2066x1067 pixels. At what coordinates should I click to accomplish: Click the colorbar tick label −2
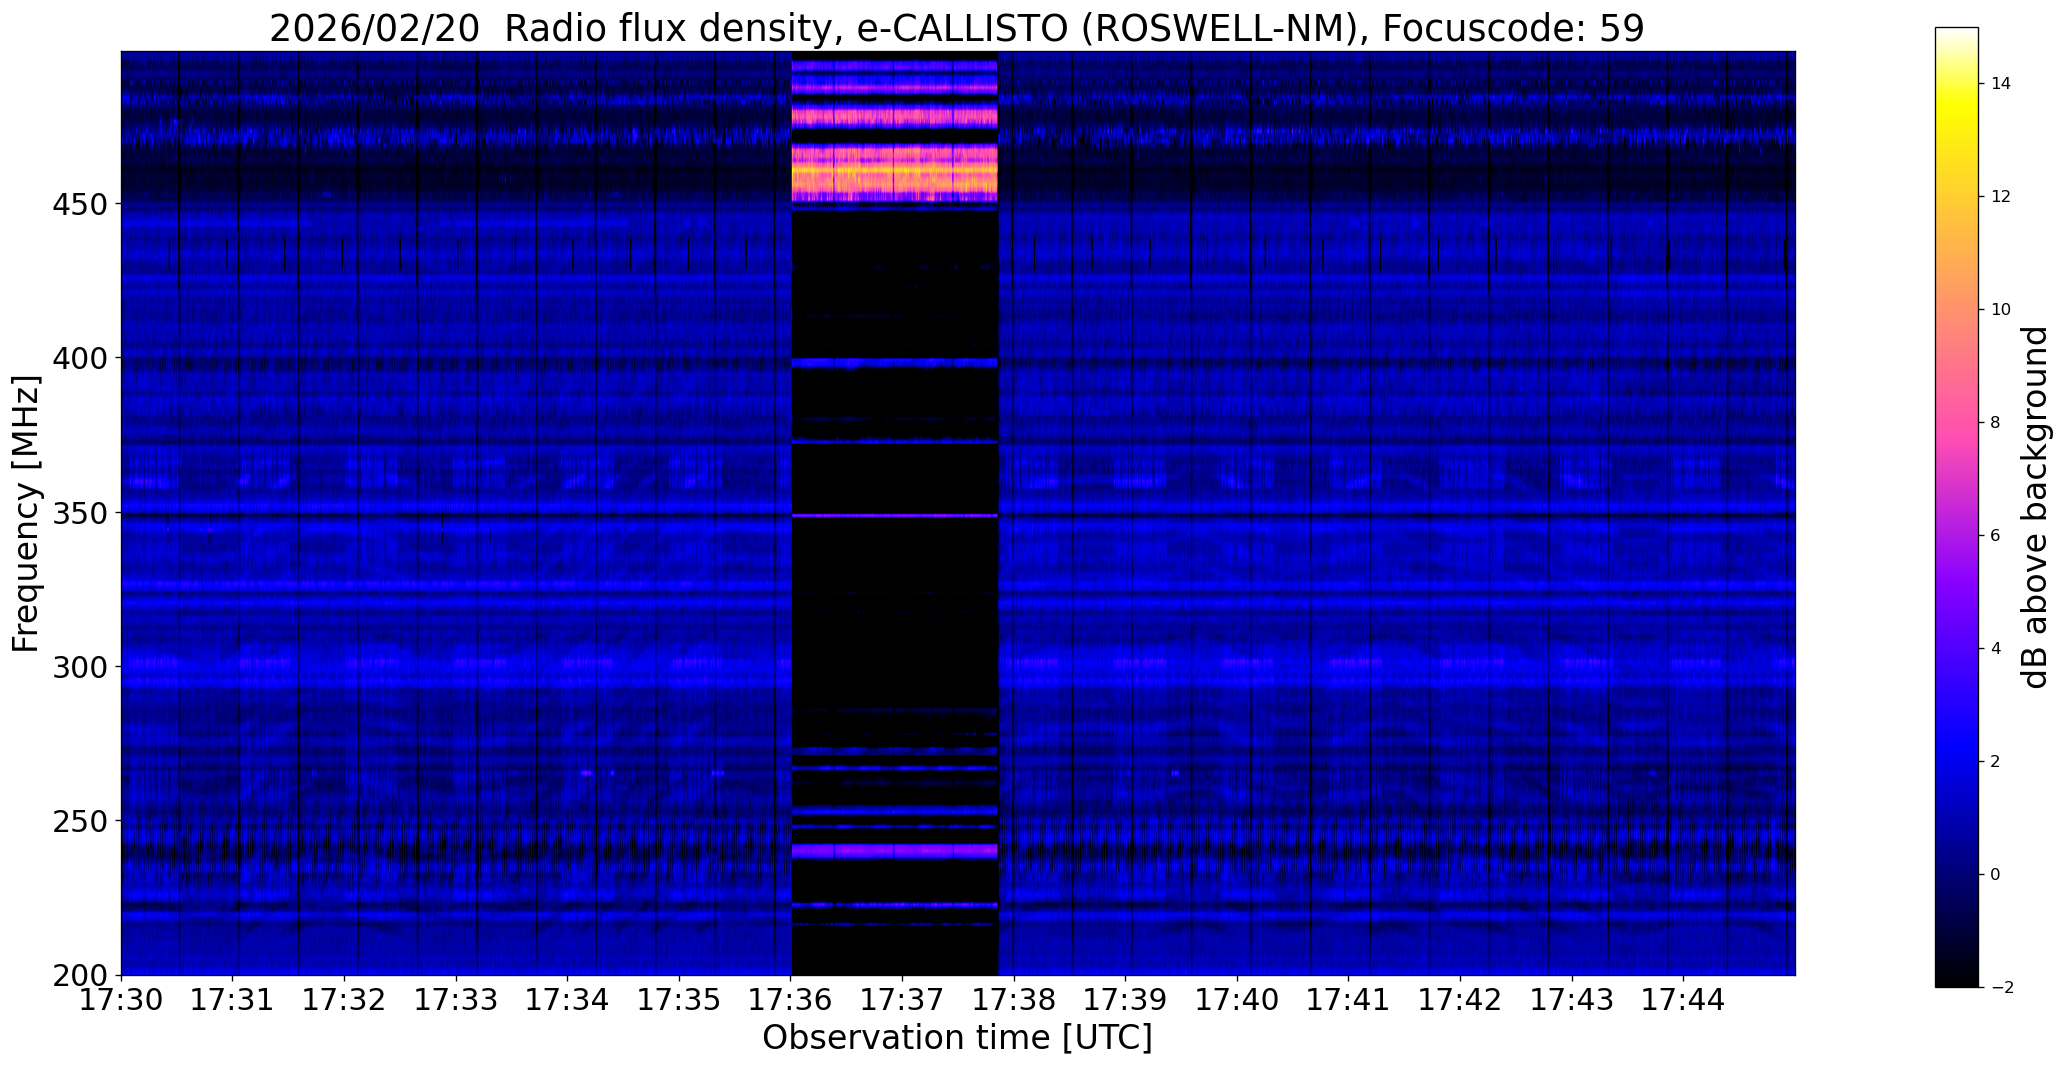tap(2002, 988)
